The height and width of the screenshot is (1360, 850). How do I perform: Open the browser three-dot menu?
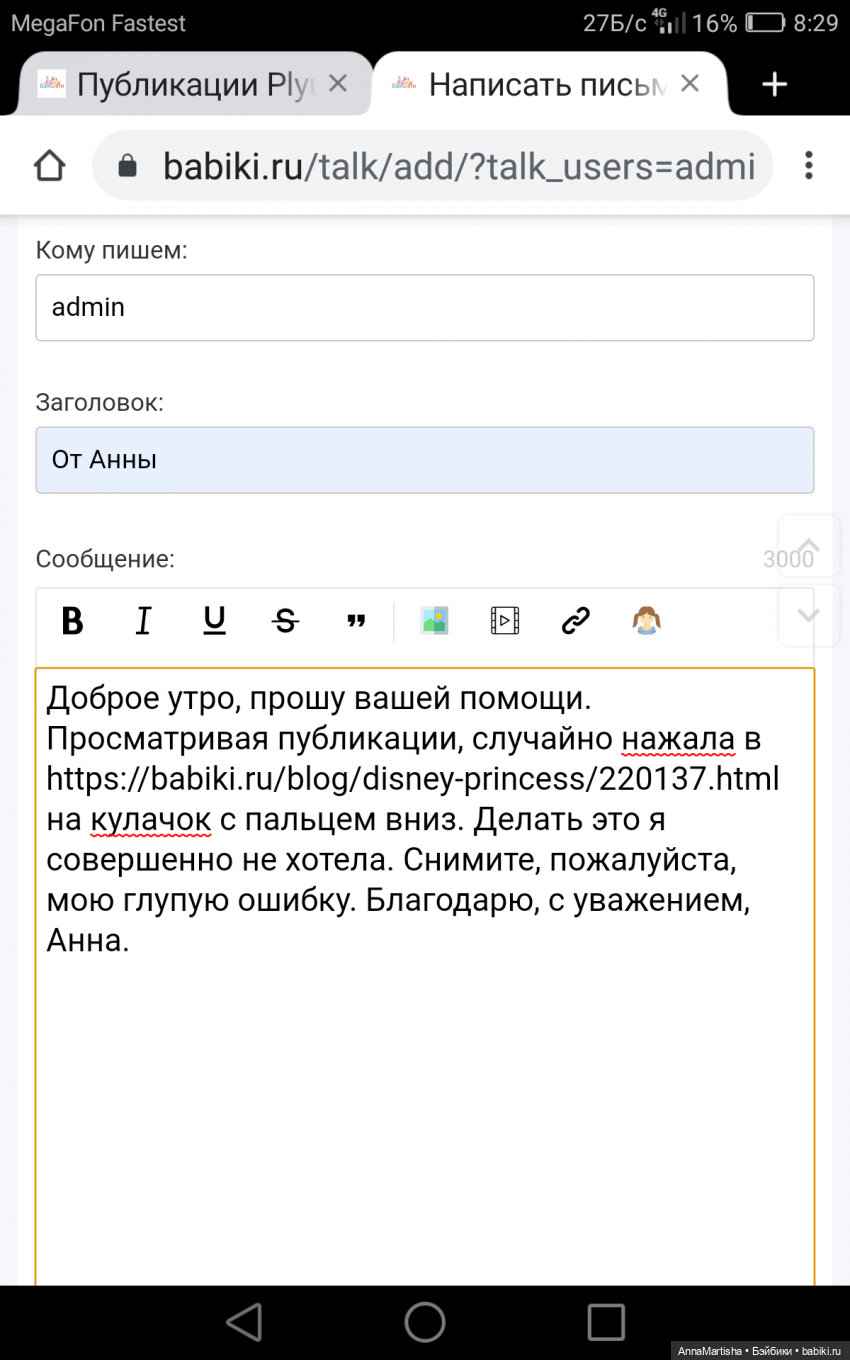click(808, 165)
